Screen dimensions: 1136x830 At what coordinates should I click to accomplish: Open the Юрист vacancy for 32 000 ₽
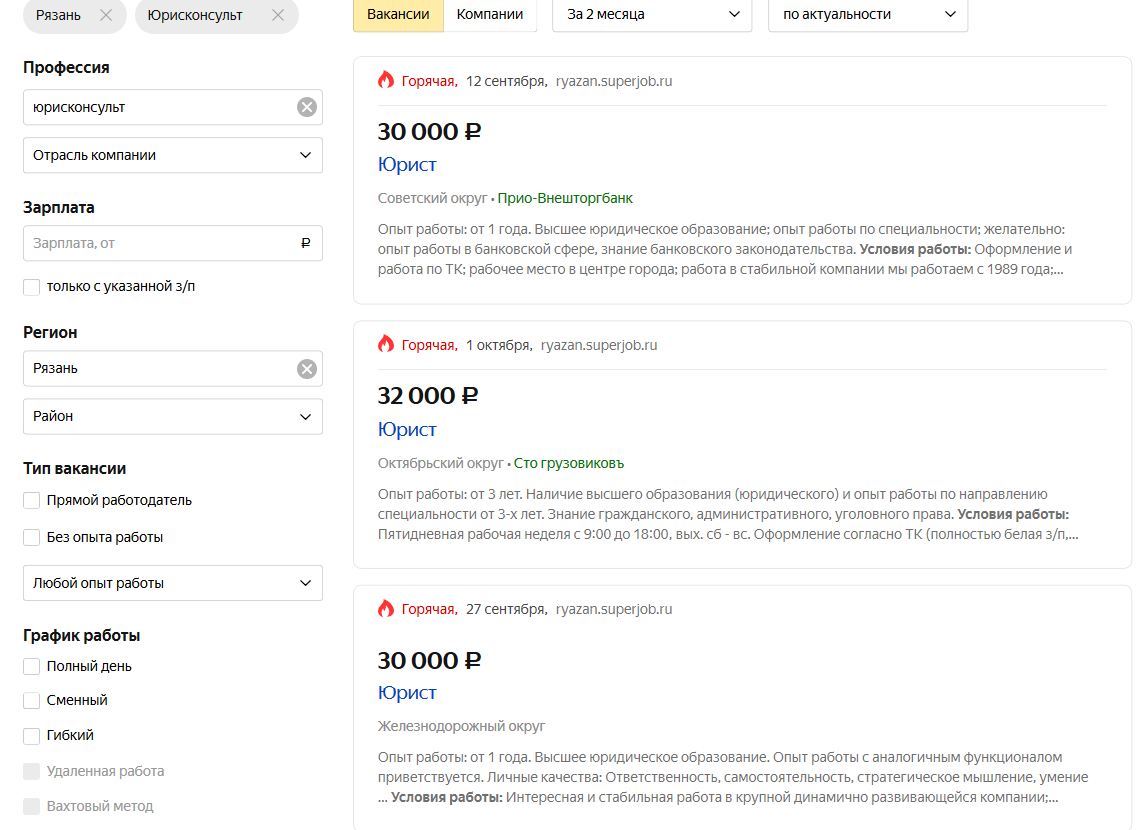pyautogui.click(x=407, y=429)
